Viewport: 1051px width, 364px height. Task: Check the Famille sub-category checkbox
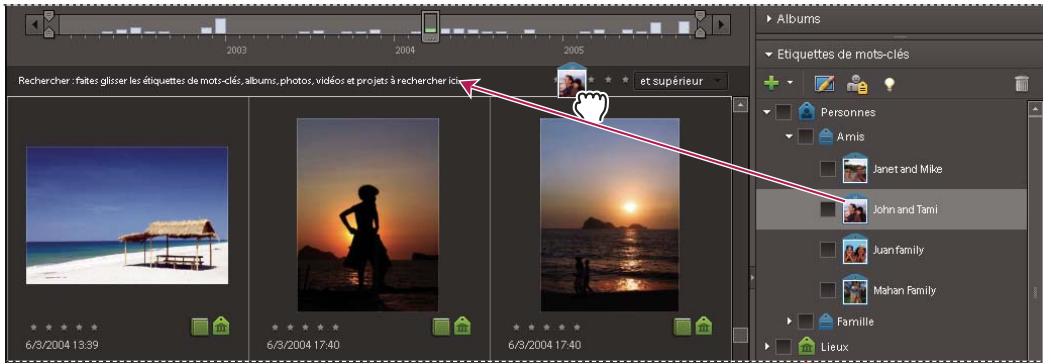click(x=806, y=322)
